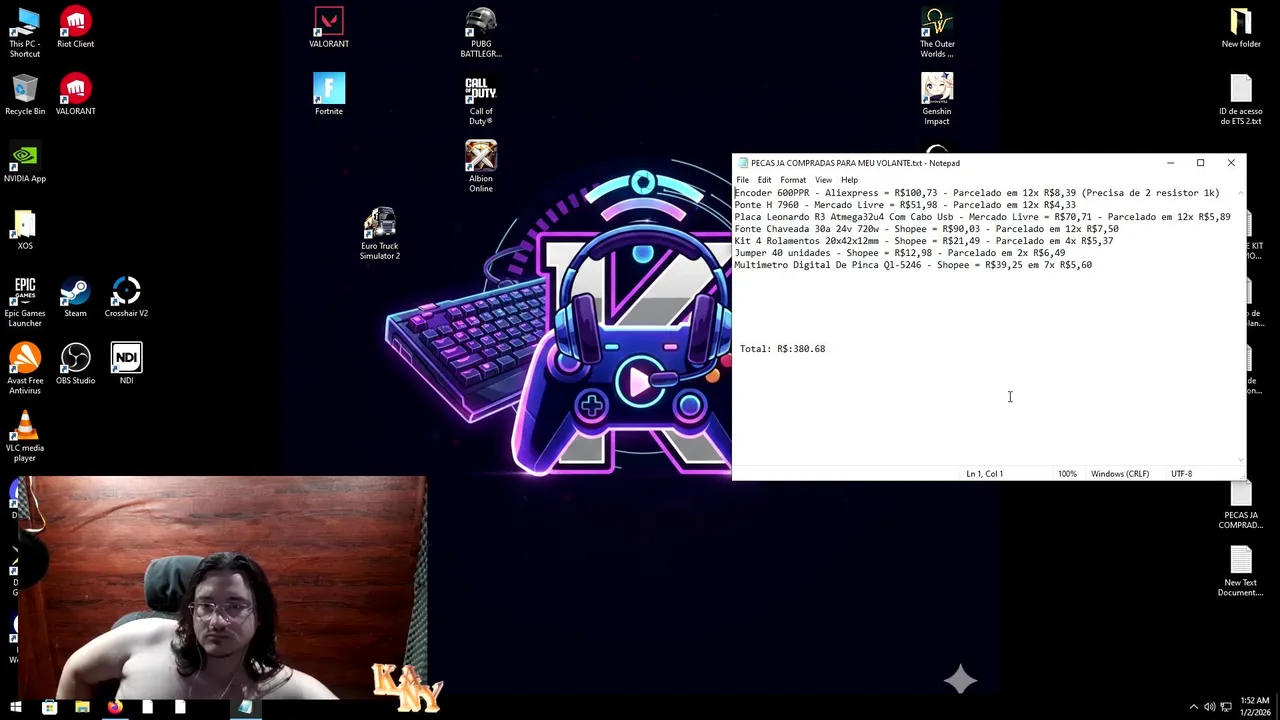Open OBS Studio shortcut

[x=75, y=364]
